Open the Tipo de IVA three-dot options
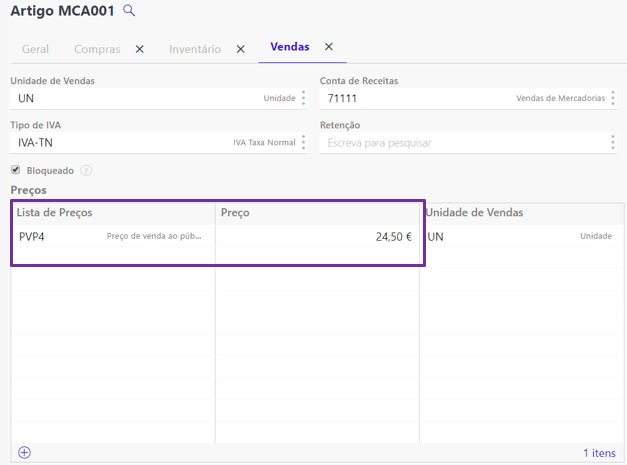Screen dimensions: 627x465 (304, 142)
